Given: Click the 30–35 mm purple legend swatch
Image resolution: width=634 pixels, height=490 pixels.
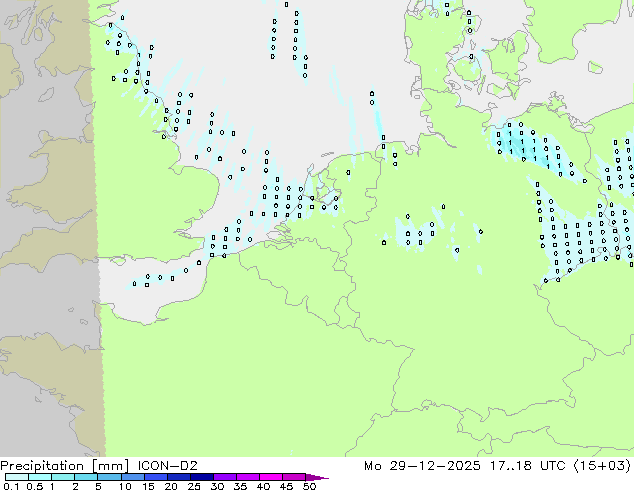Looking at the screenshot, I should (x=225, y=477).
